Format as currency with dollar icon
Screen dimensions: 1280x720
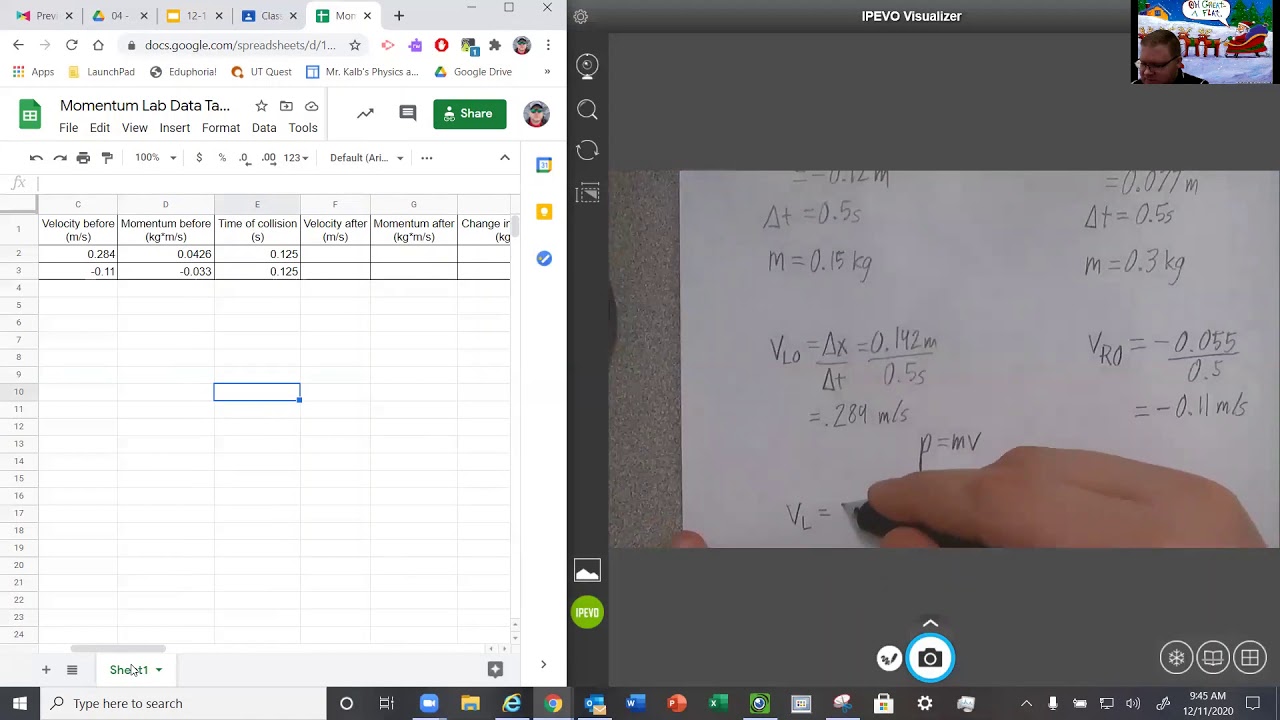[199, 158]
